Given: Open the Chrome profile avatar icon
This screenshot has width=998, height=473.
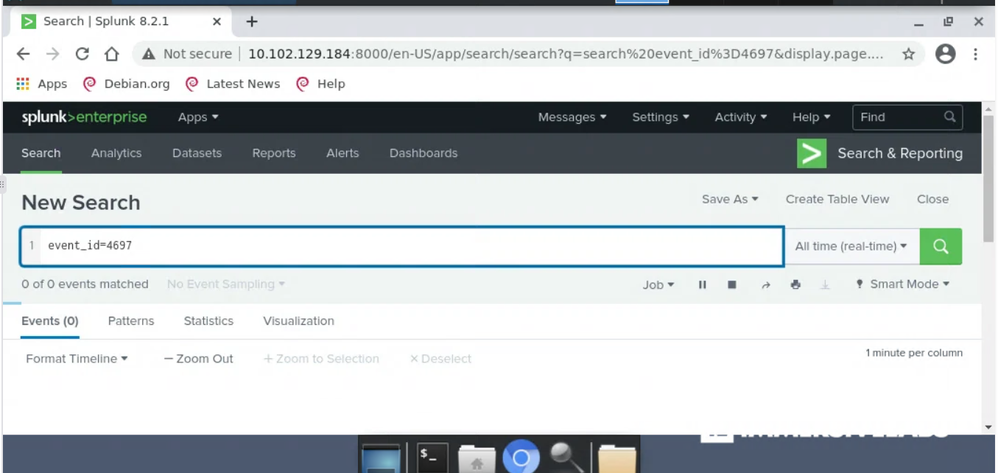Looking at the screenshot, I should [945, 54].
